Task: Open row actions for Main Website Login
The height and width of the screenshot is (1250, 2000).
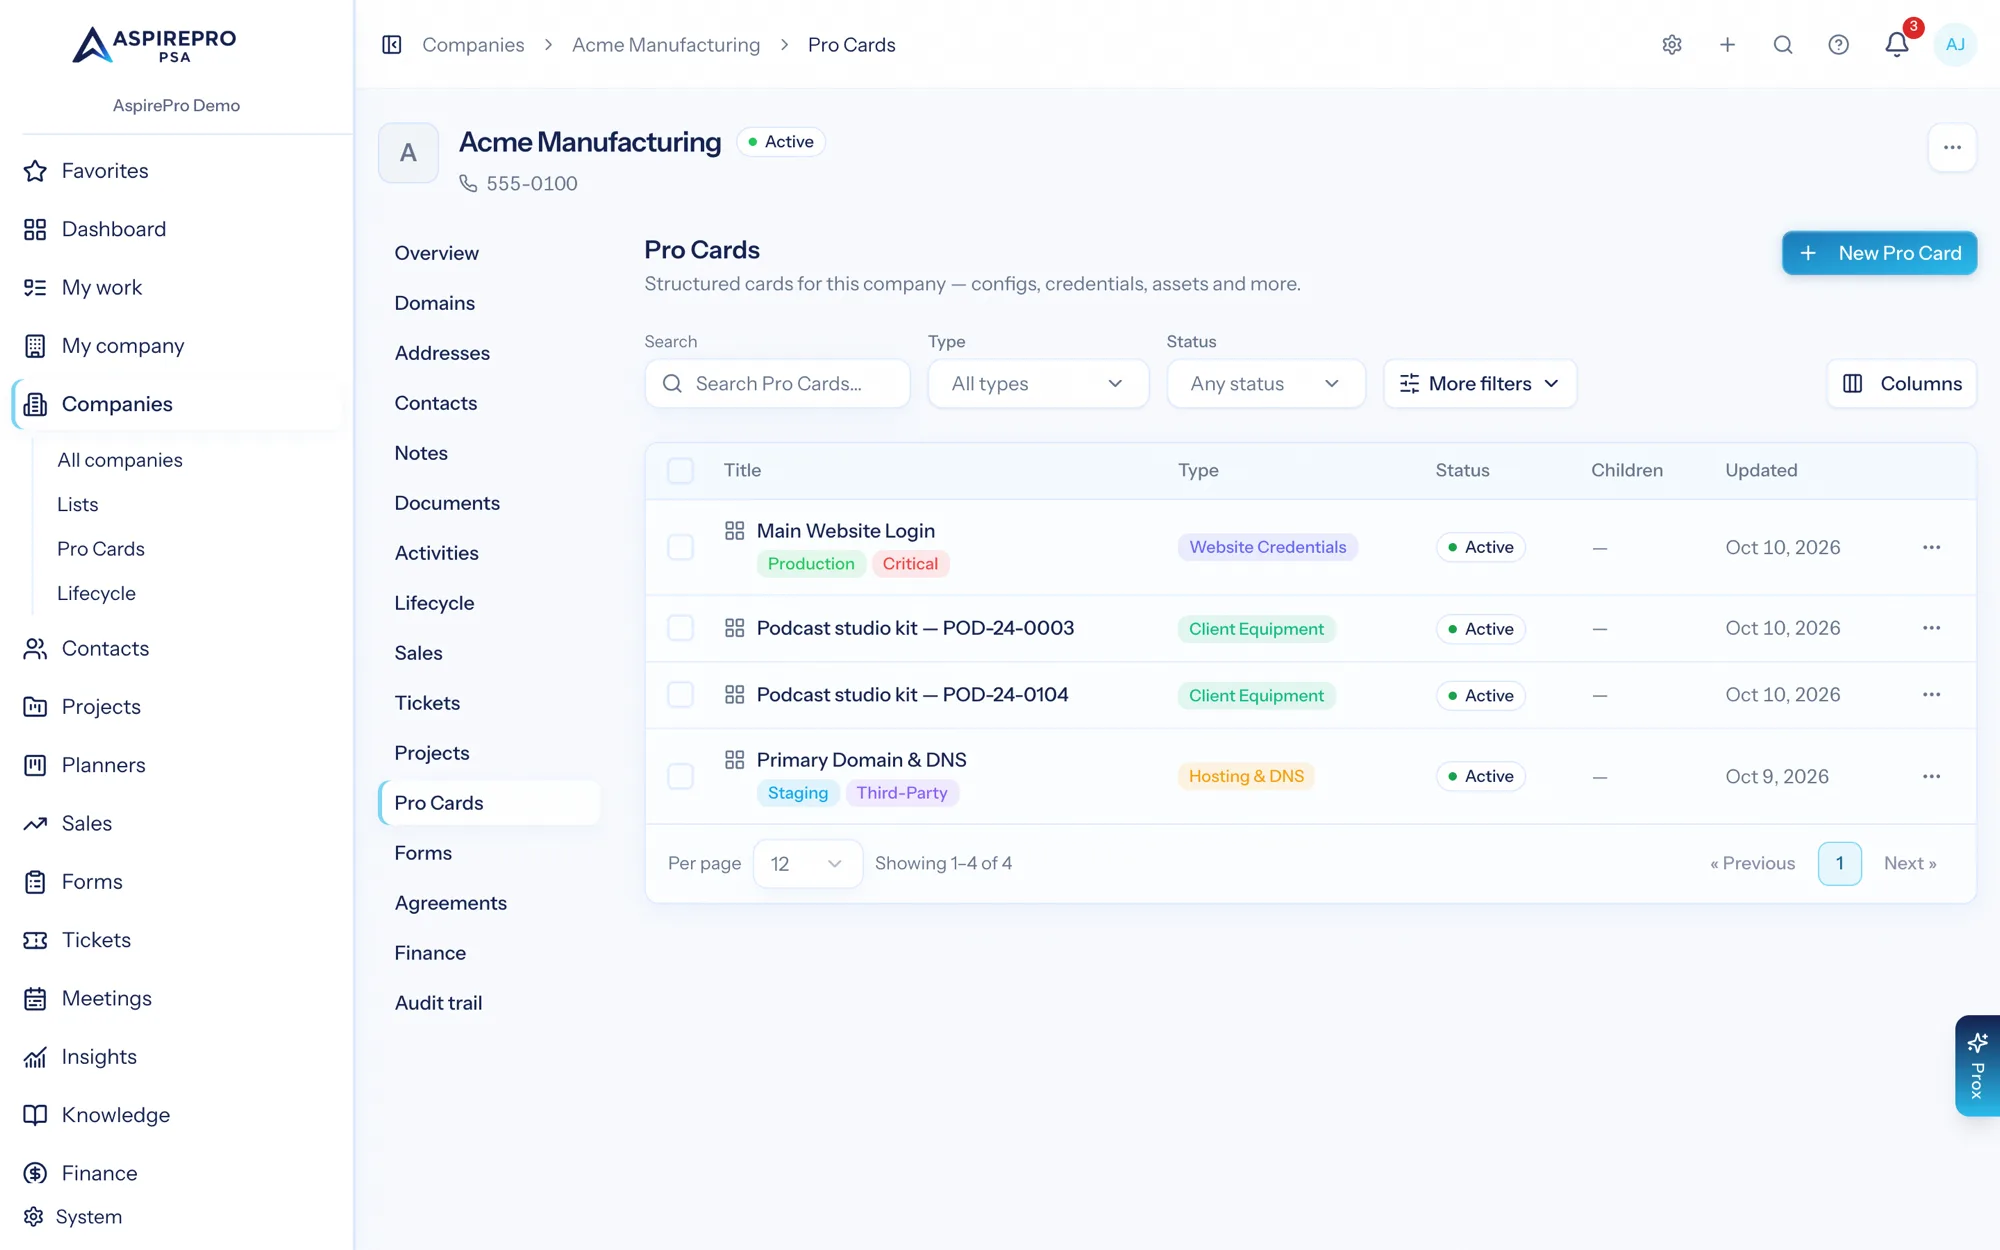Action: [1931, 547]
